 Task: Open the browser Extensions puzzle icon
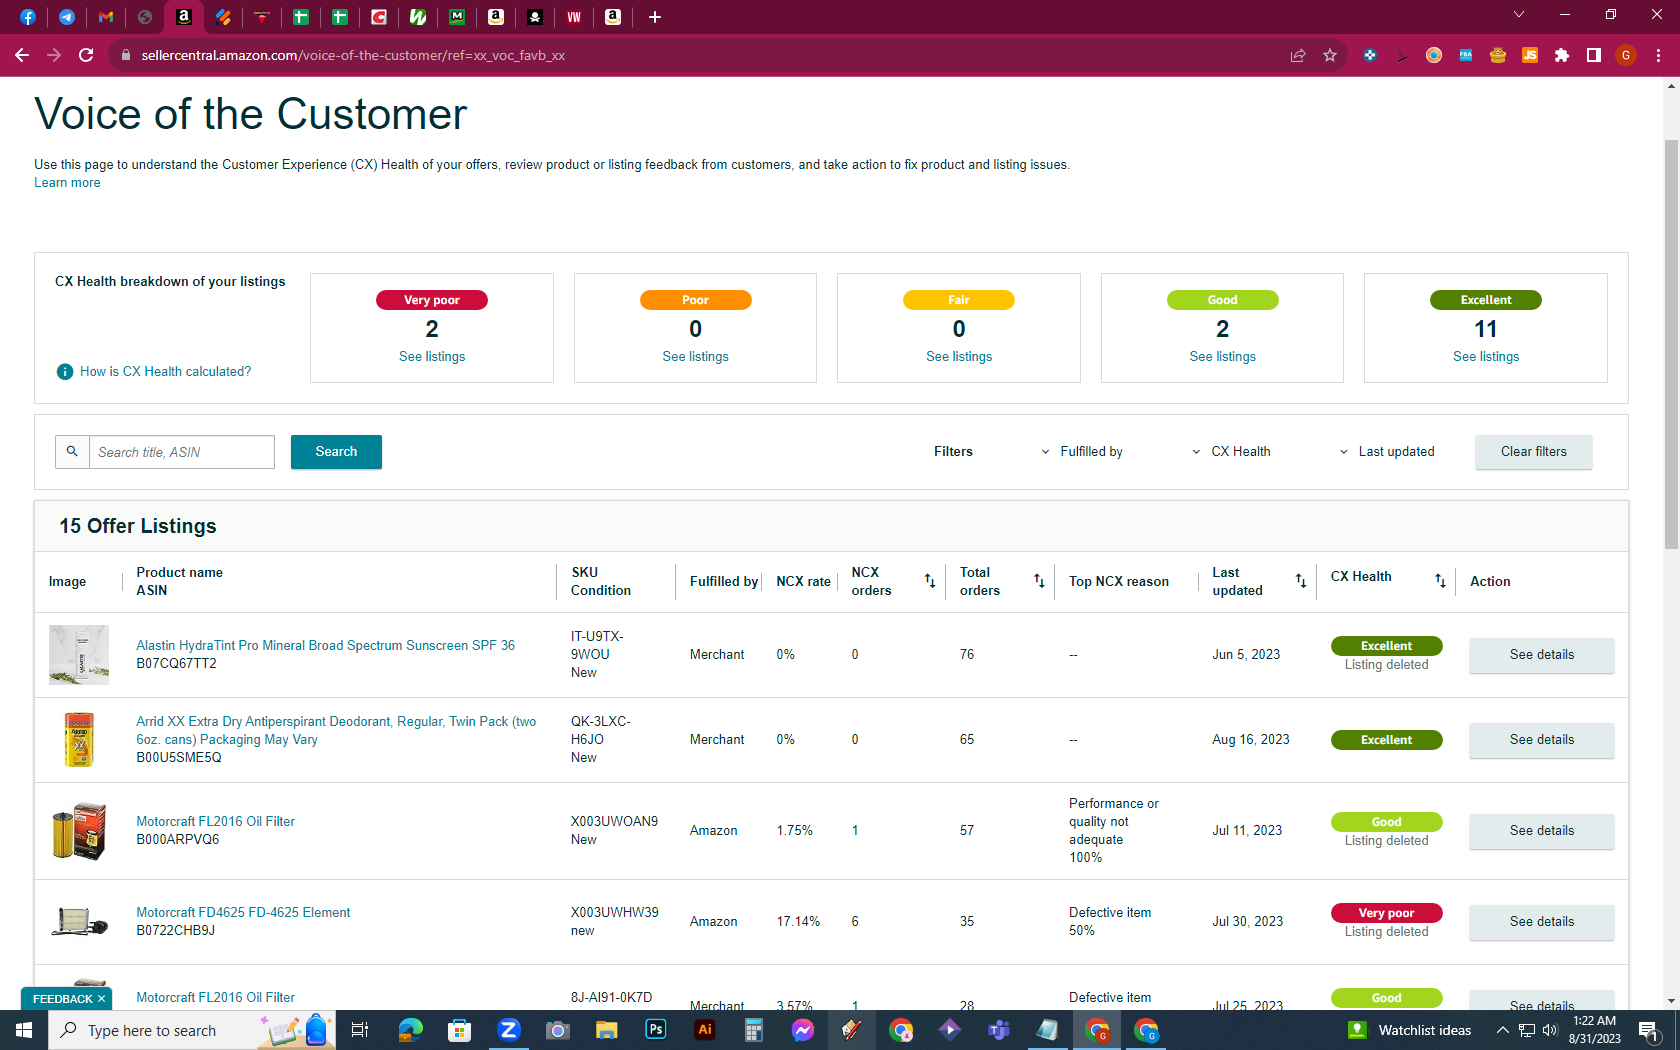tap(1562, 55)
